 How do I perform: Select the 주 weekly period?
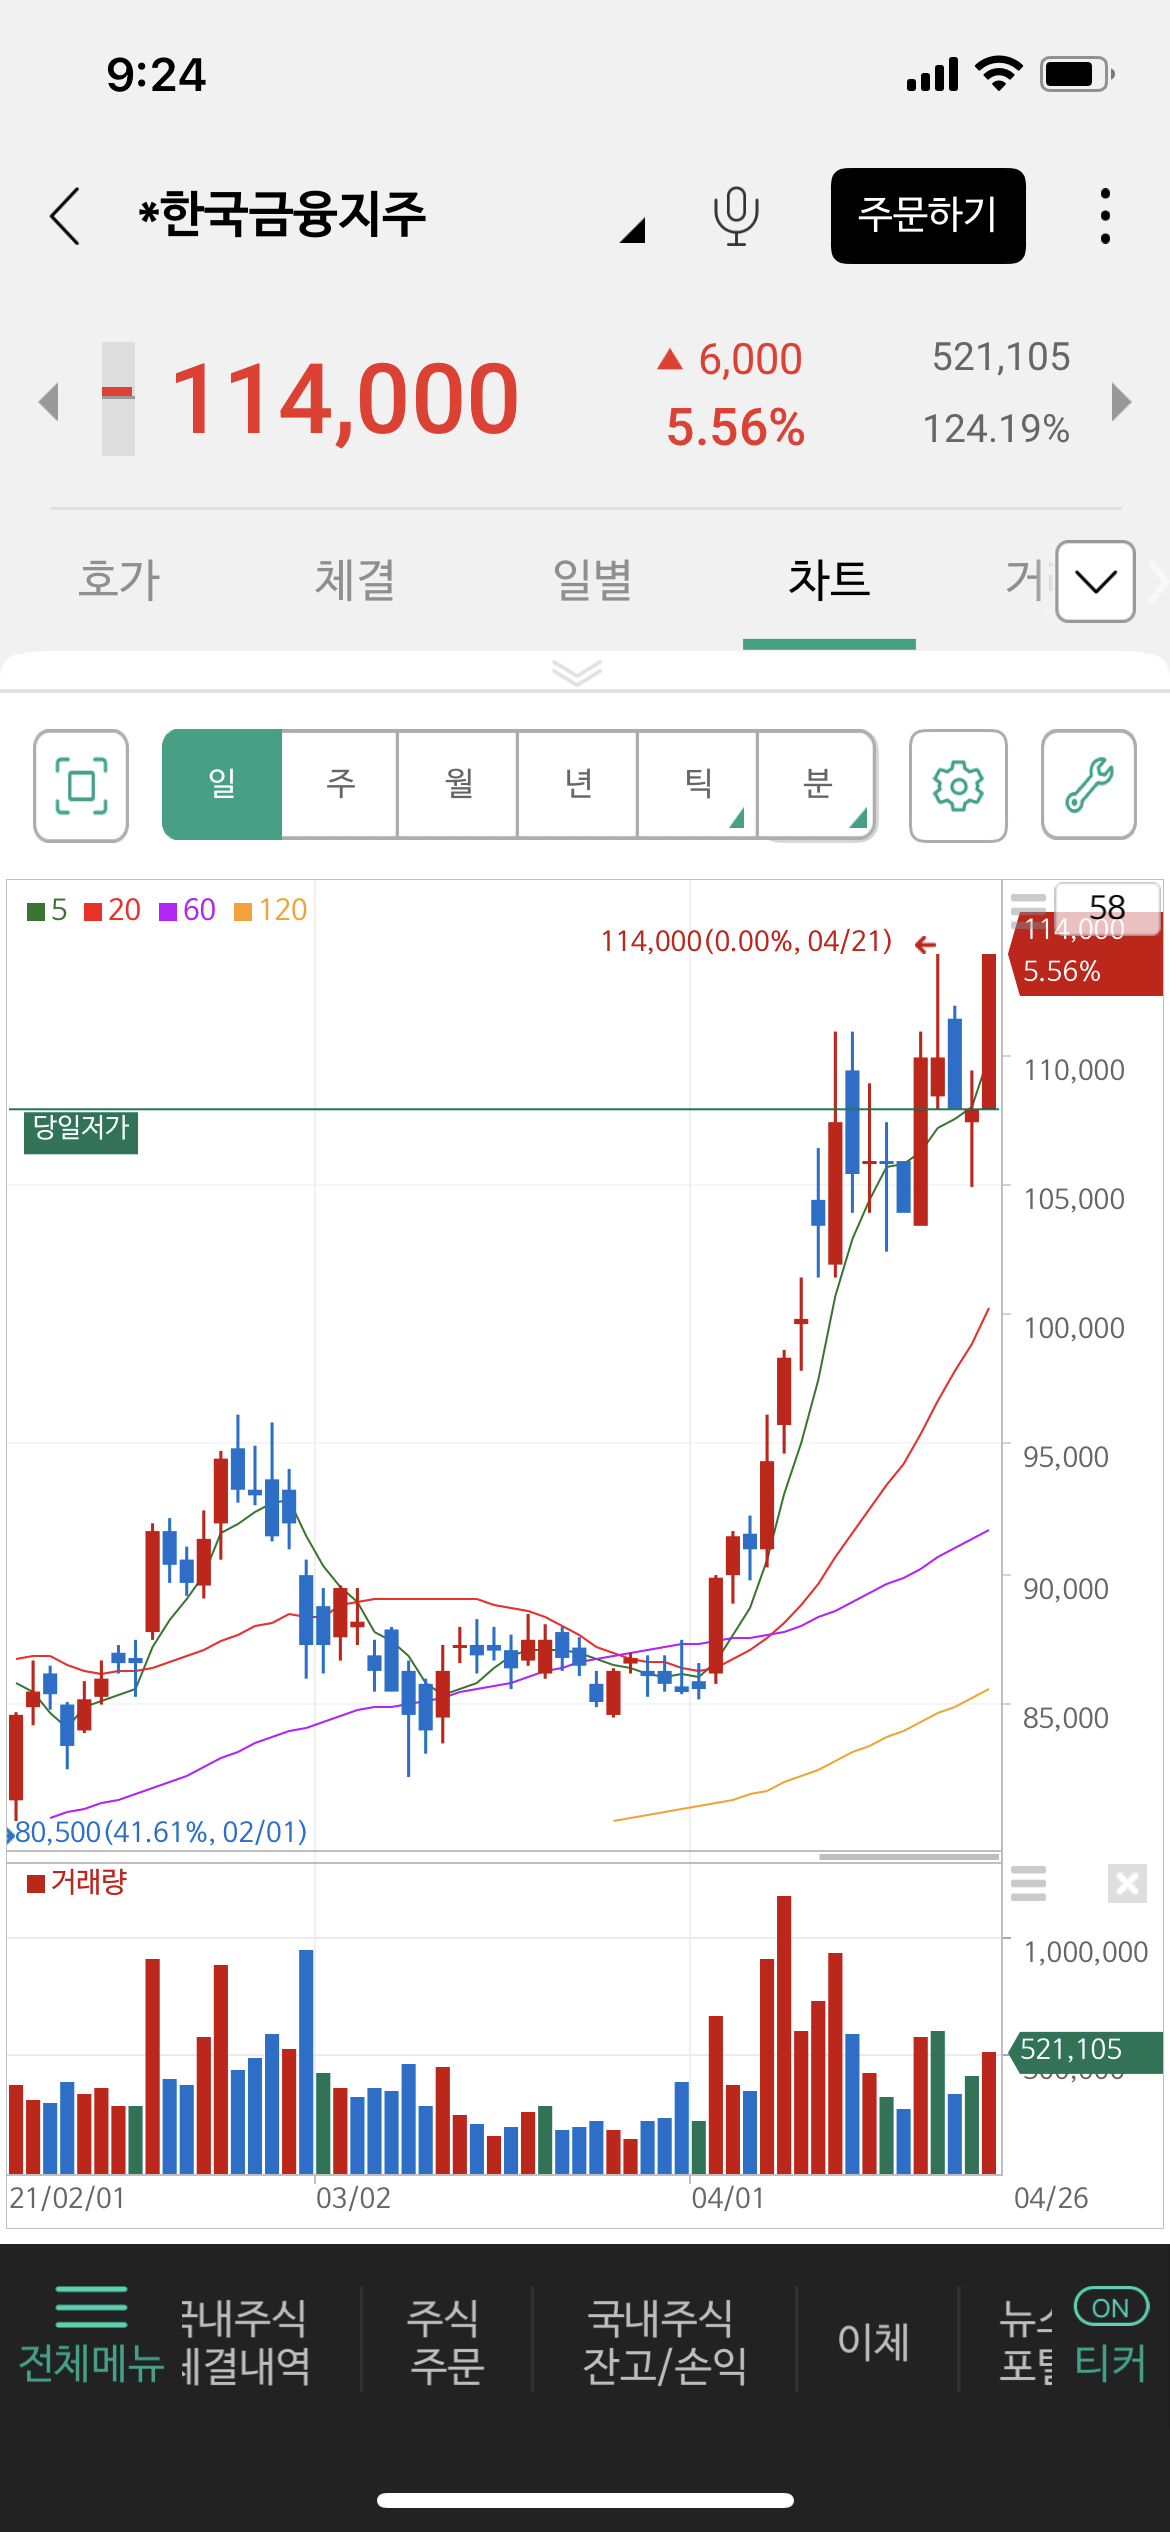click(340, 785)
